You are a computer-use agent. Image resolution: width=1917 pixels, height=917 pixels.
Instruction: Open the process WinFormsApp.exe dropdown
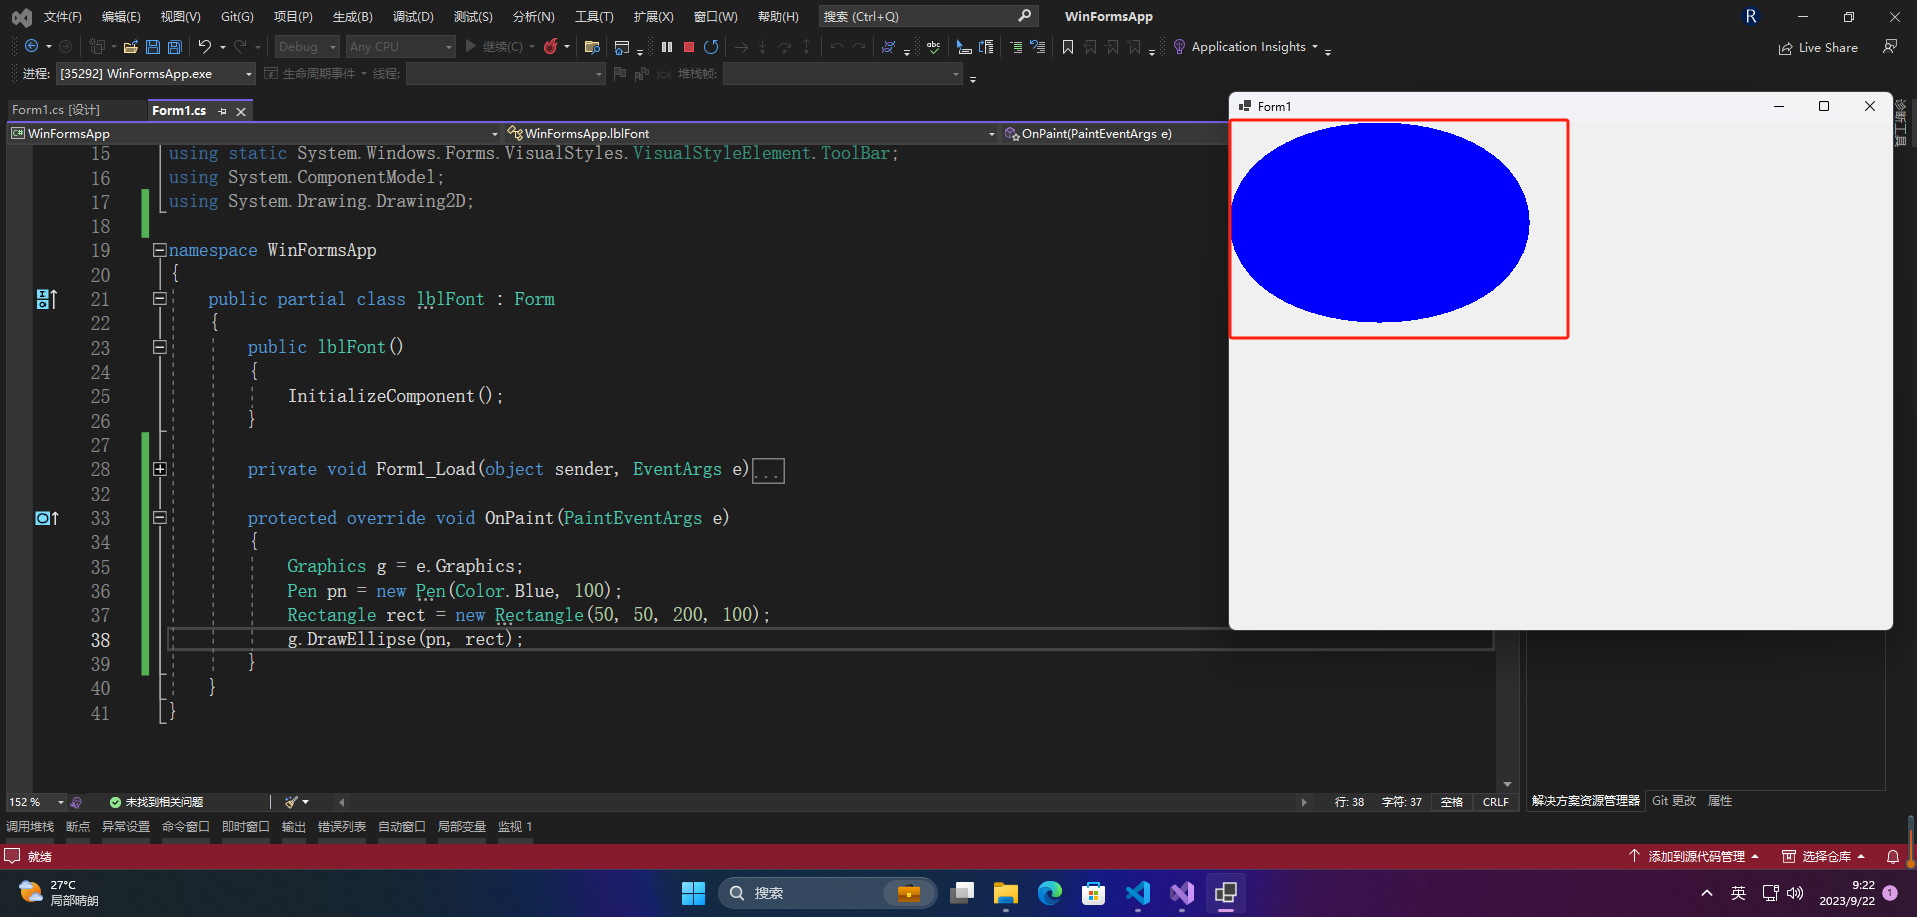coord(155,74)
